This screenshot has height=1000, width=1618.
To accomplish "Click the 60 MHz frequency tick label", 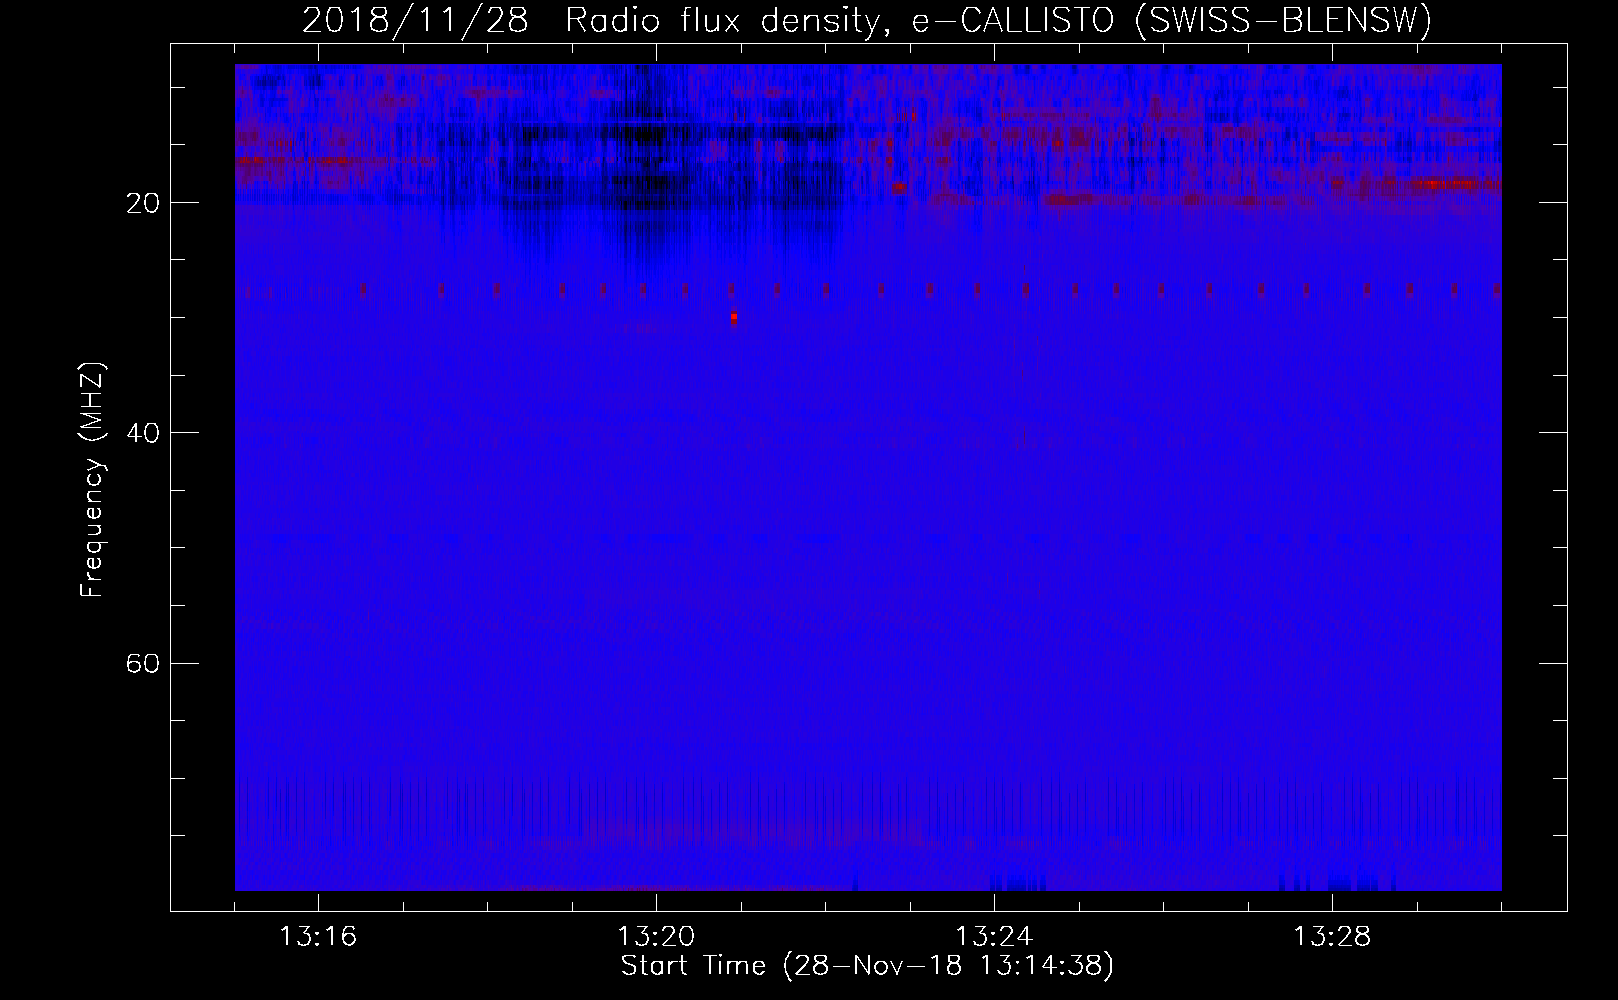I will [x=142, y=663].
